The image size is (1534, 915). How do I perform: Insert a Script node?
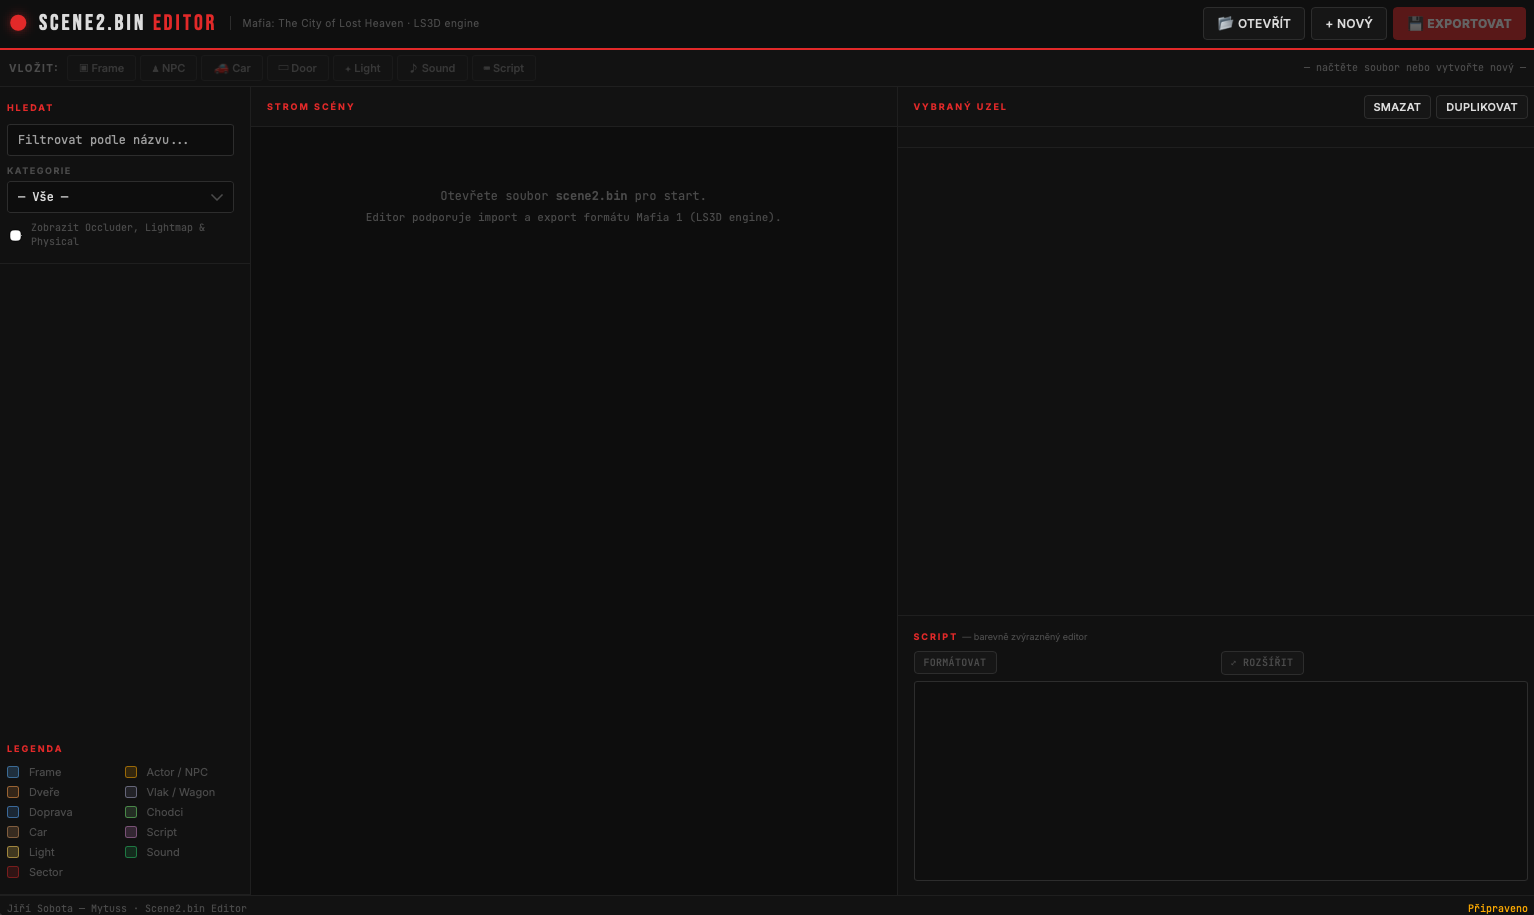click(x=503, y=68)
